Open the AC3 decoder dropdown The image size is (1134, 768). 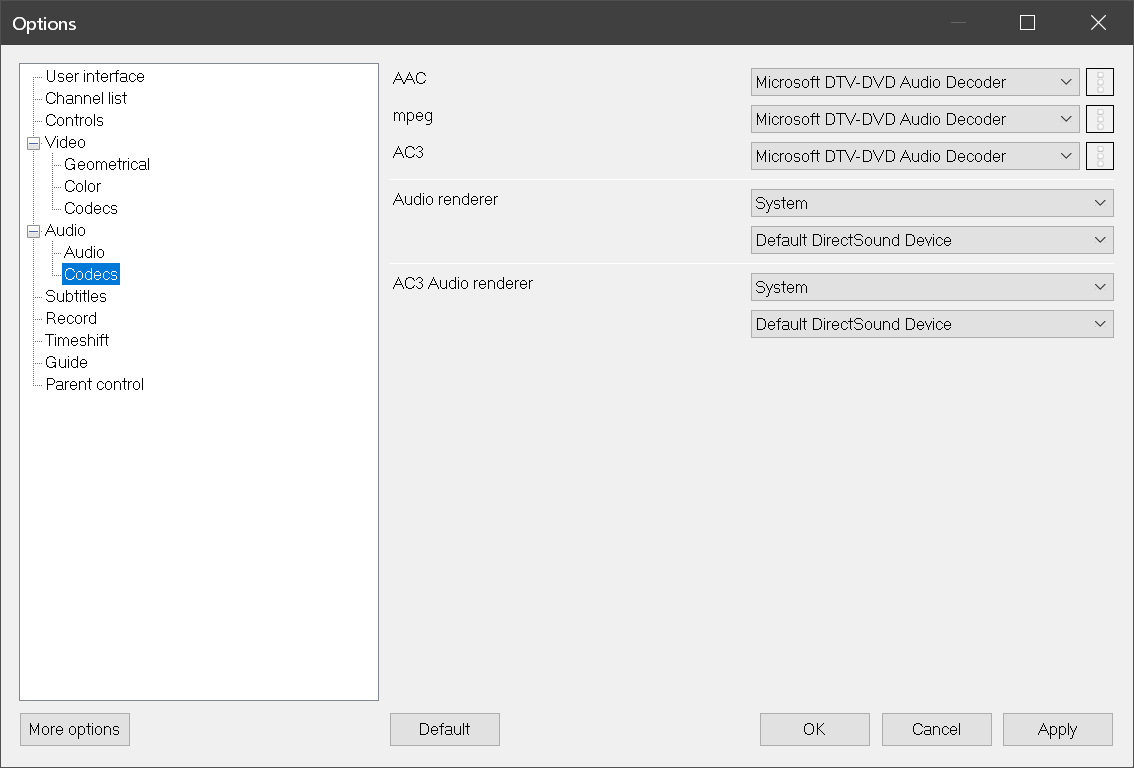pos(914,156)
